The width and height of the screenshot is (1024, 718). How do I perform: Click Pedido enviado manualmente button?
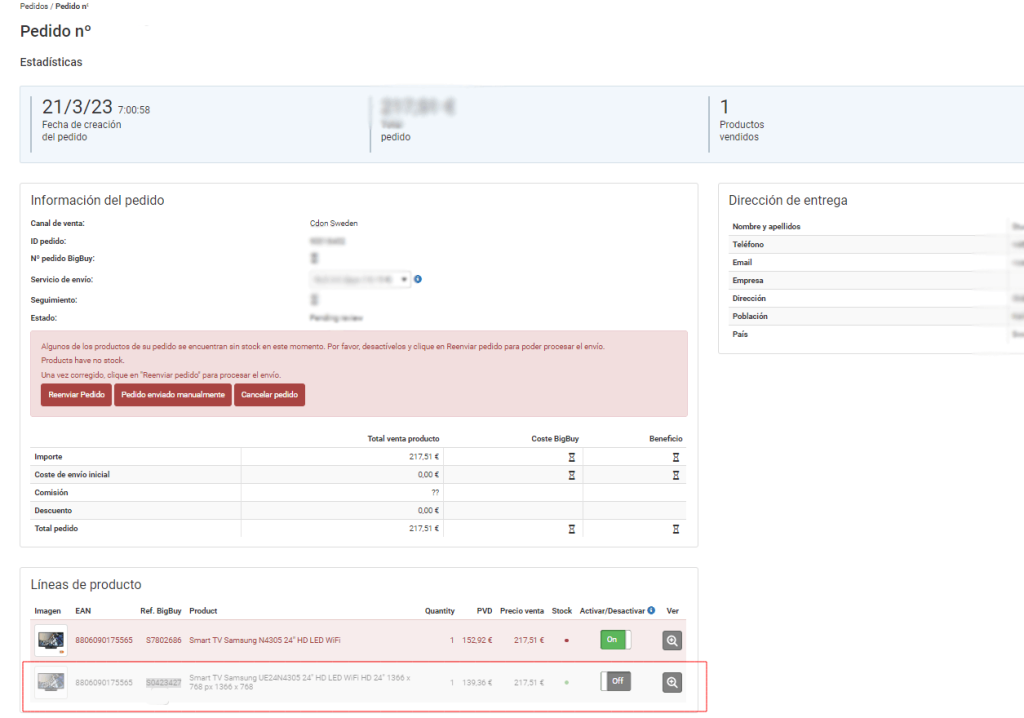click(x=173, y=395)
